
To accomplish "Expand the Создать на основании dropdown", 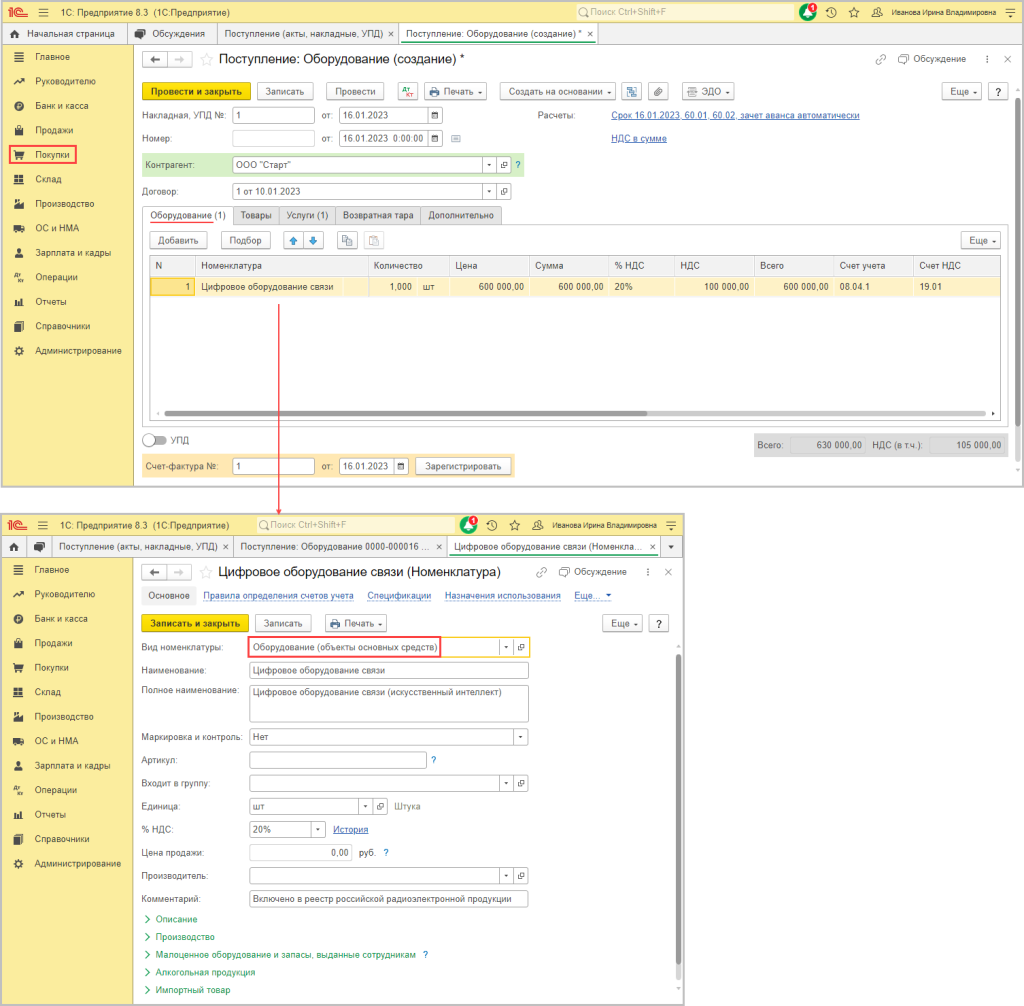I will point(558,91).
